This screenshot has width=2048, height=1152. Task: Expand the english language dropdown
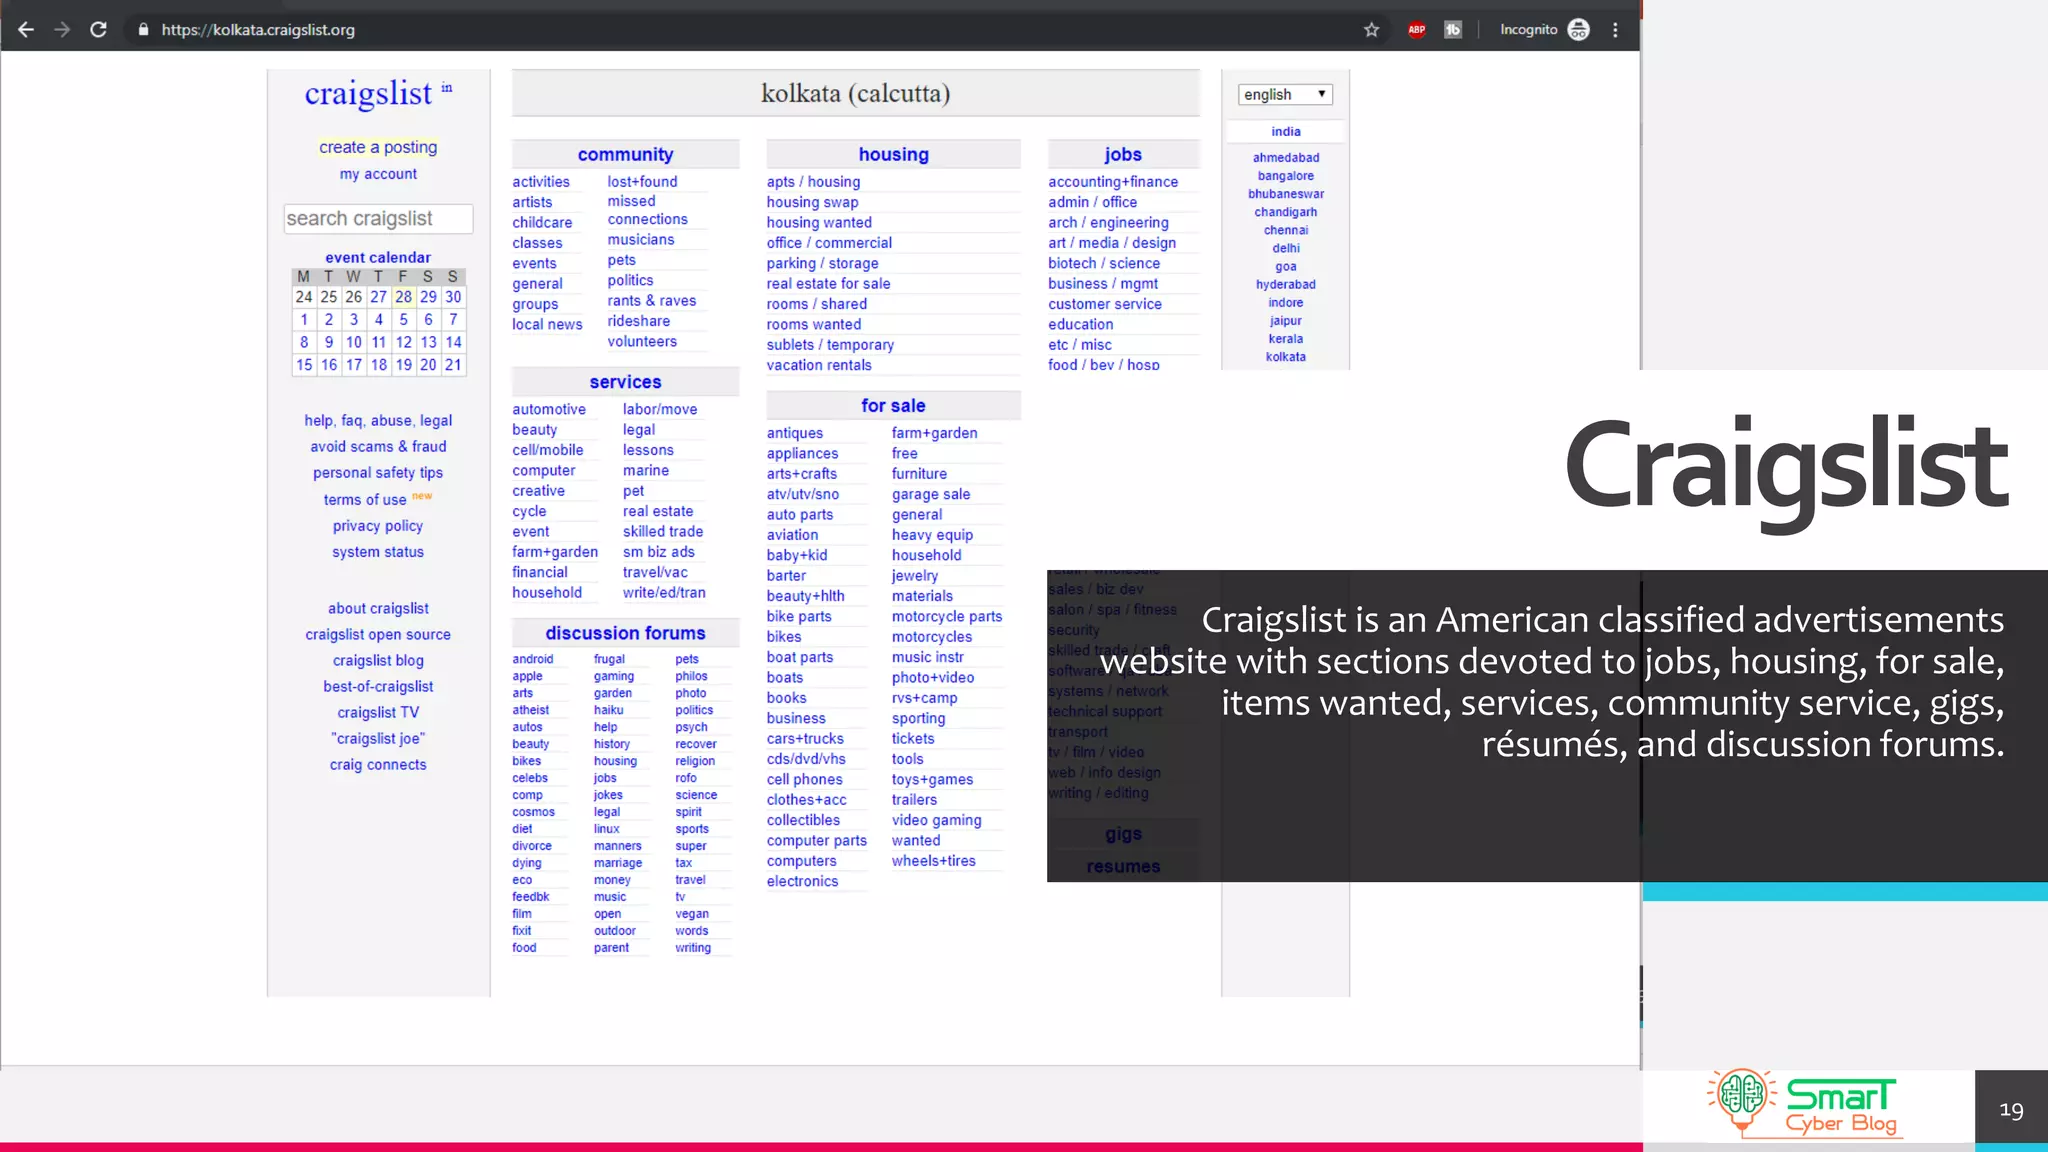point(1285,94)
